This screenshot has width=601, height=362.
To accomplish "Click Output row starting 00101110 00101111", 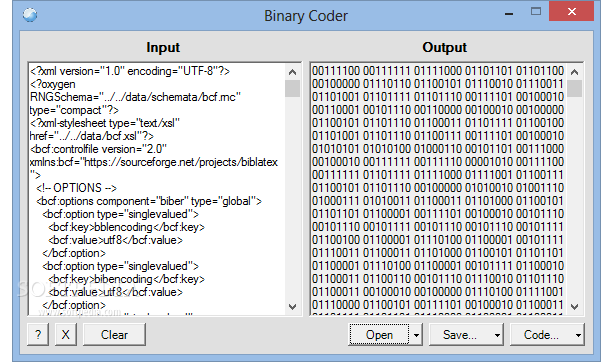I will click(x=438, y=227).
